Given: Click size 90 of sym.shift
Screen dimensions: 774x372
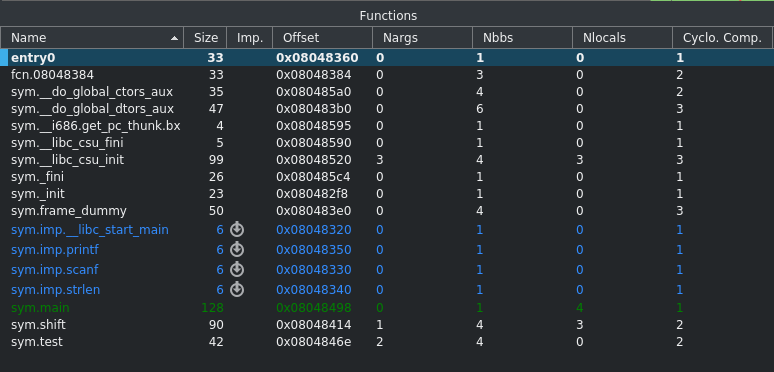Looking at the screenshot, I should click(215, 325).
